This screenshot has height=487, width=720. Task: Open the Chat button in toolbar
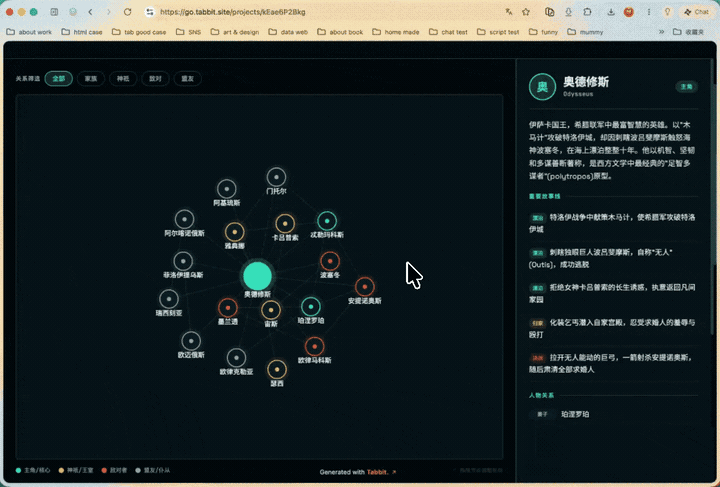click(696, 12)
